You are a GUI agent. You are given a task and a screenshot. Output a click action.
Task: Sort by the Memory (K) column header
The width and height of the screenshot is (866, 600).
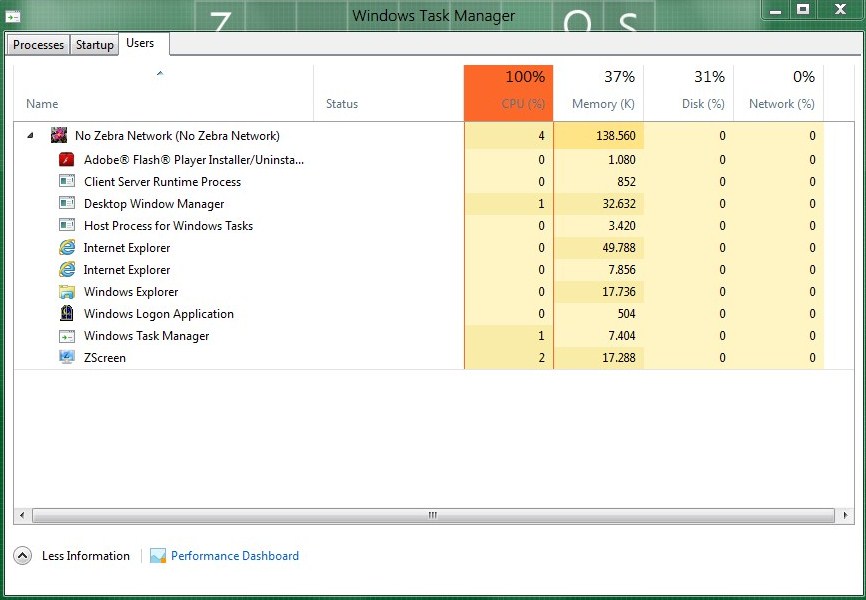click(599, 93)
